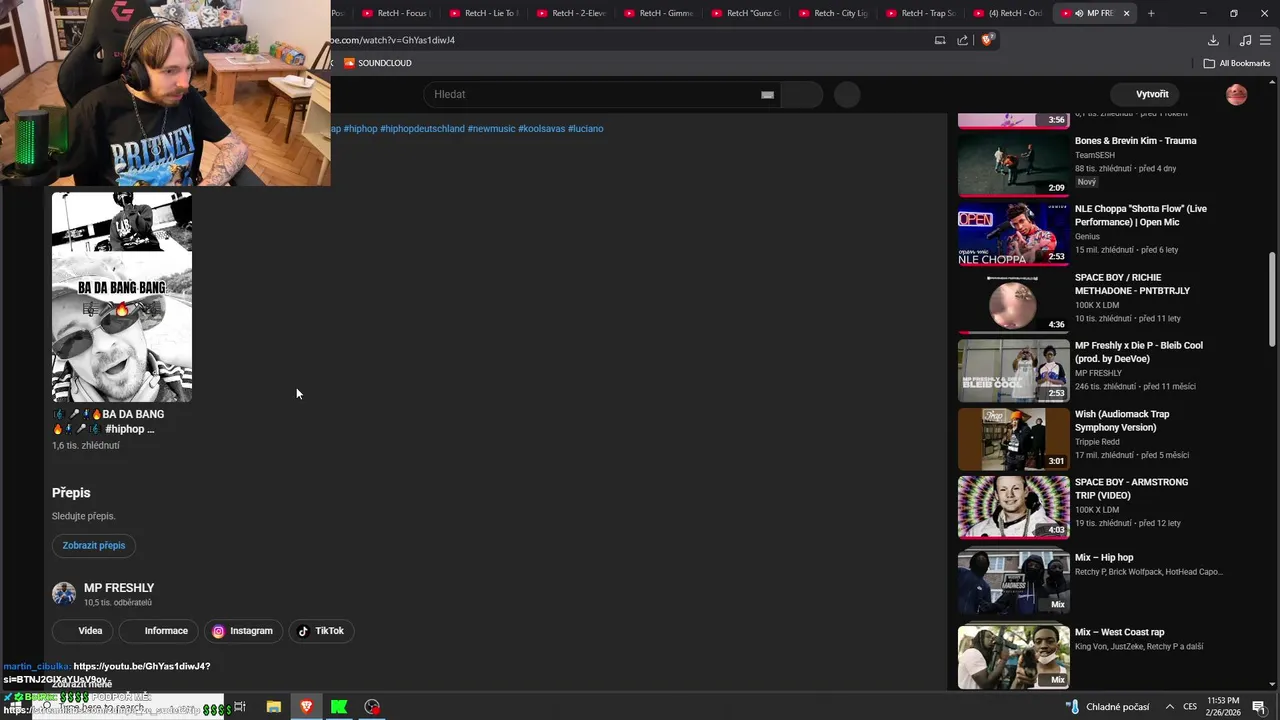Open the Mix – West Coast rap playlist

1119,632
